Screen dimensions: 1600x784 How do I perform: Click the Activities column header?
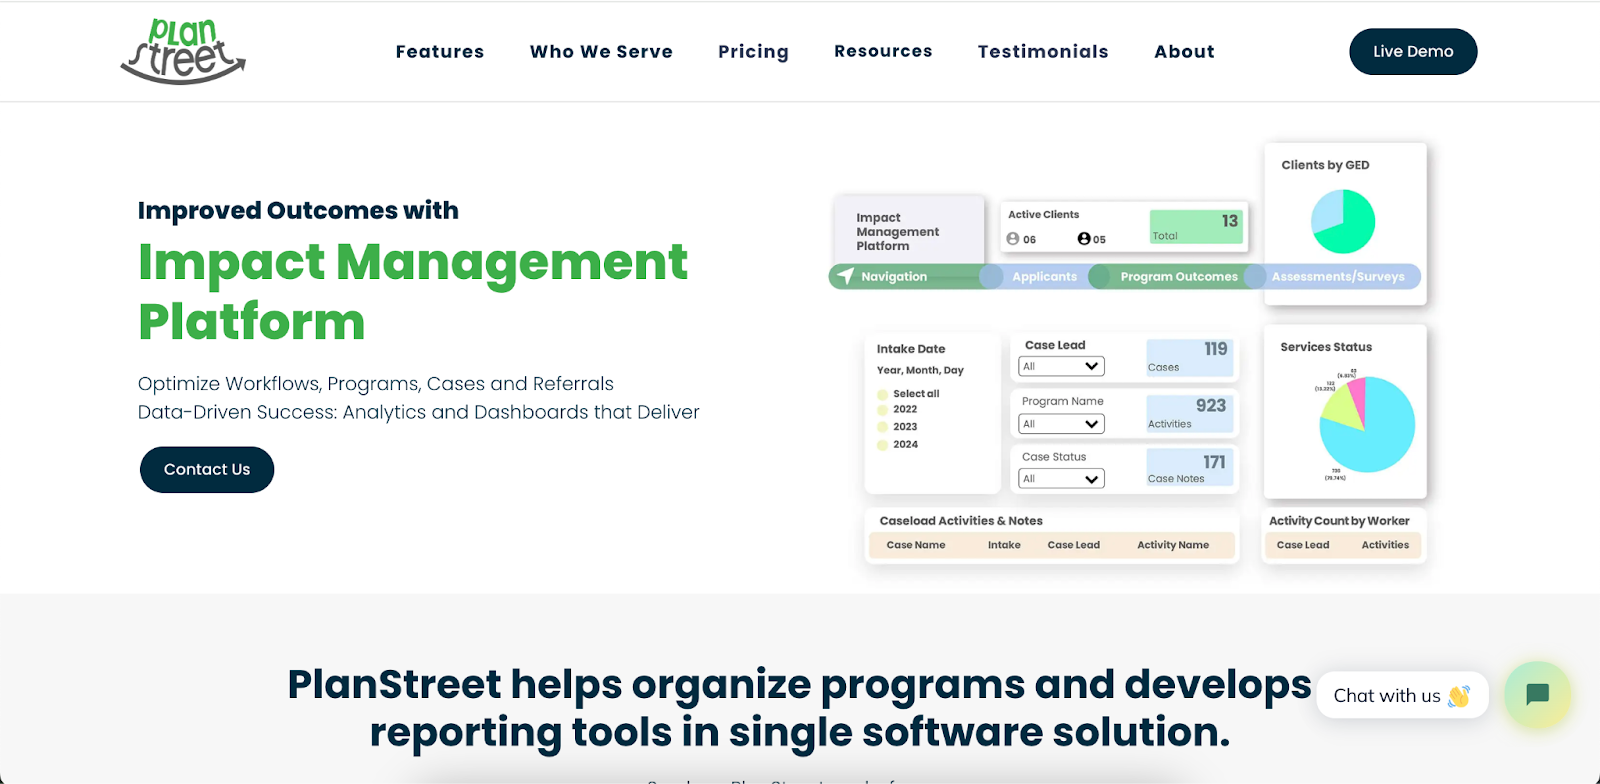pyautogui.click(x=1385, y=545)
